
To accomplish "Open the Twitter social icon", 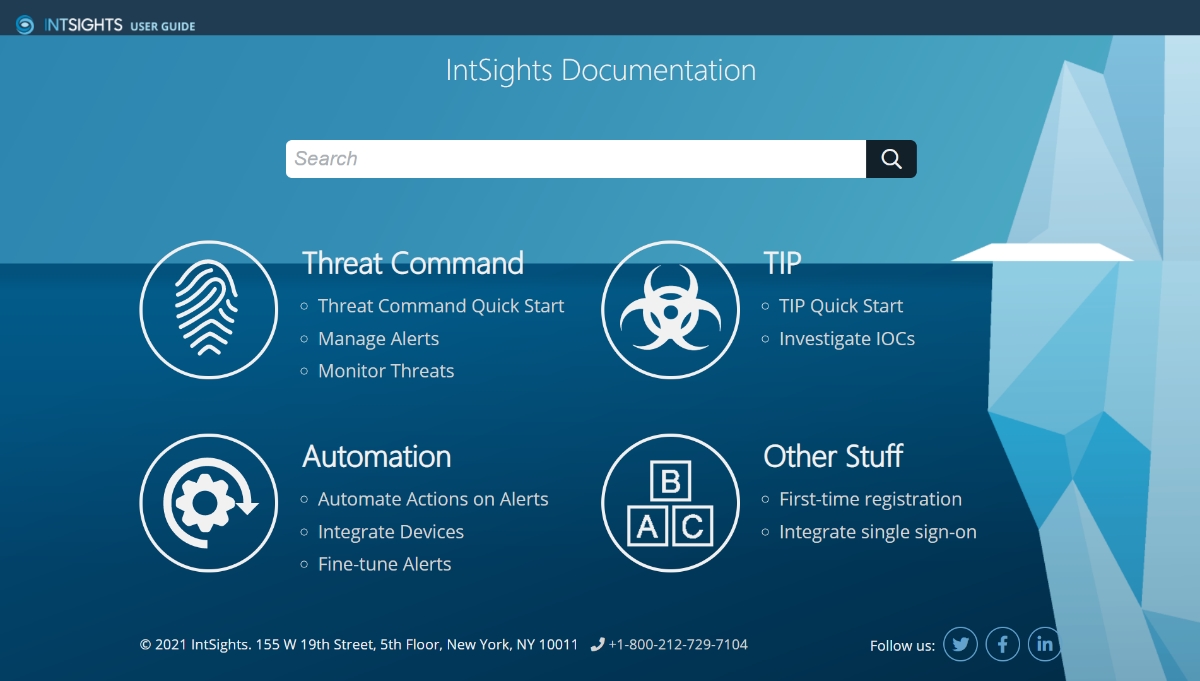I will (x=960, y=644).
